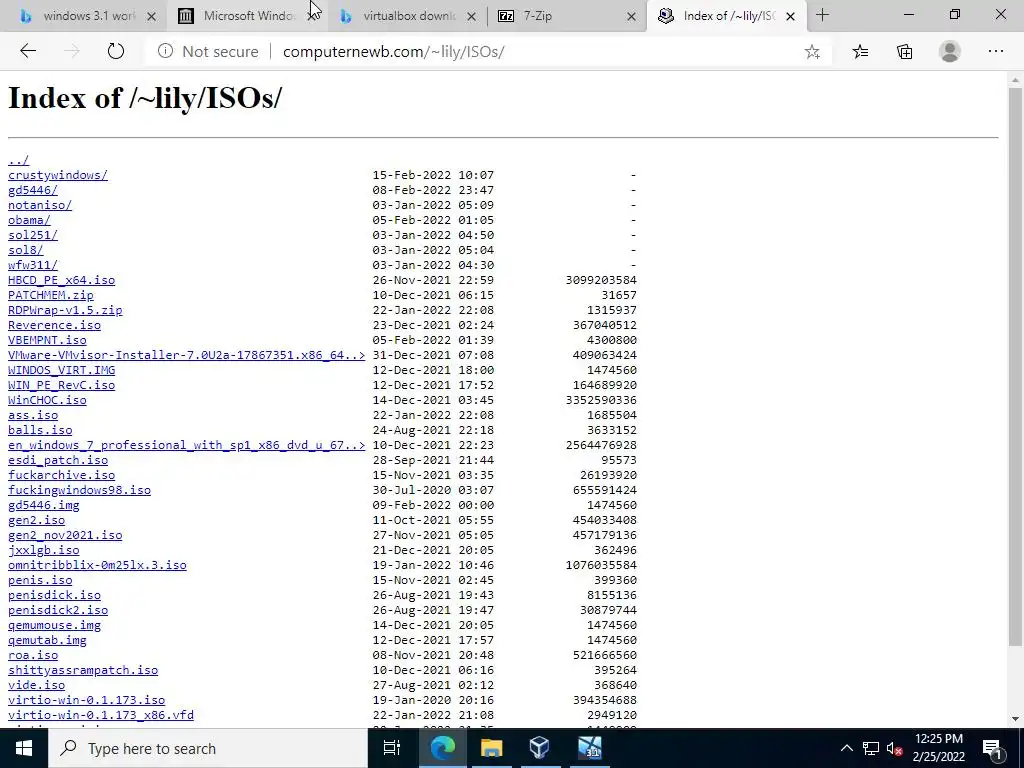Click the address bar URL field
Screen dimensions: 1024x768
tap(536, 52)
